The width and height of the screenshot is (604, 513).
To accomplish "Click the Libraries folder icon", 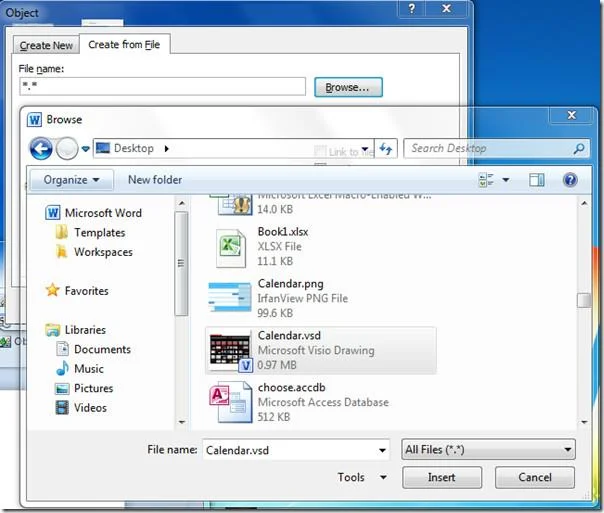I will click(52, 330).
